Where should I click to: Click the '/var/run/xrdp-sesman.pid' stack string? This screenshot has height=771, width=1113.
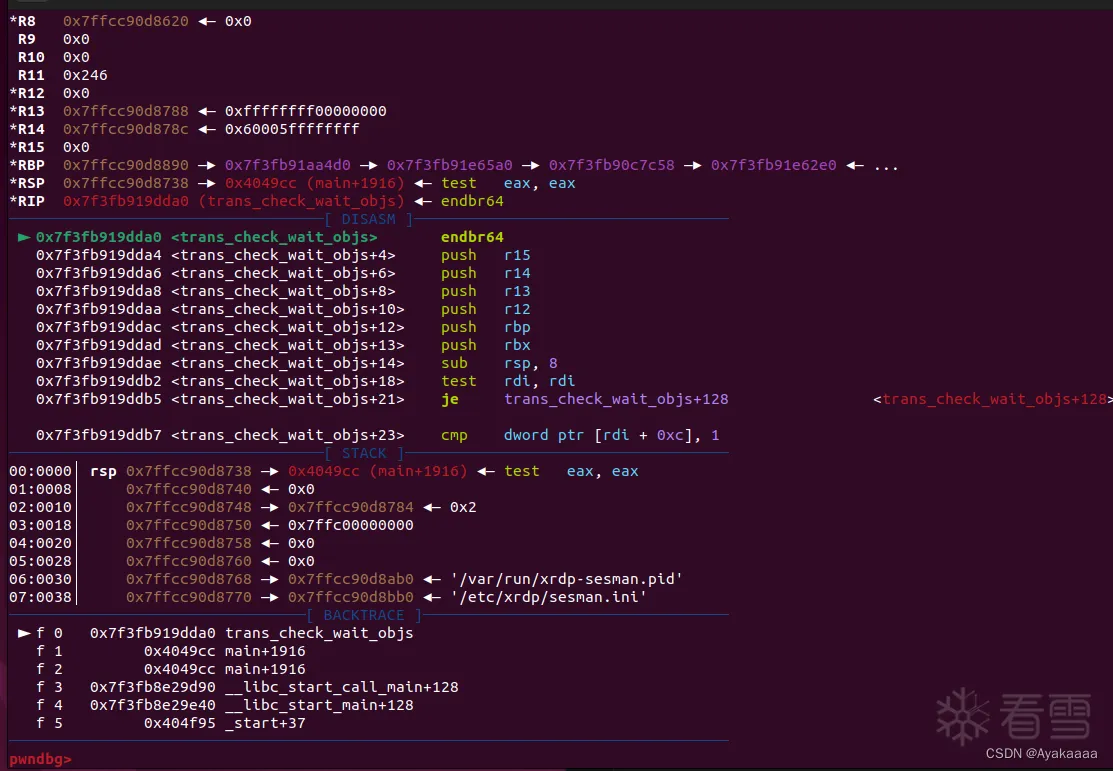pyautogui.click(x=566, y=579)
